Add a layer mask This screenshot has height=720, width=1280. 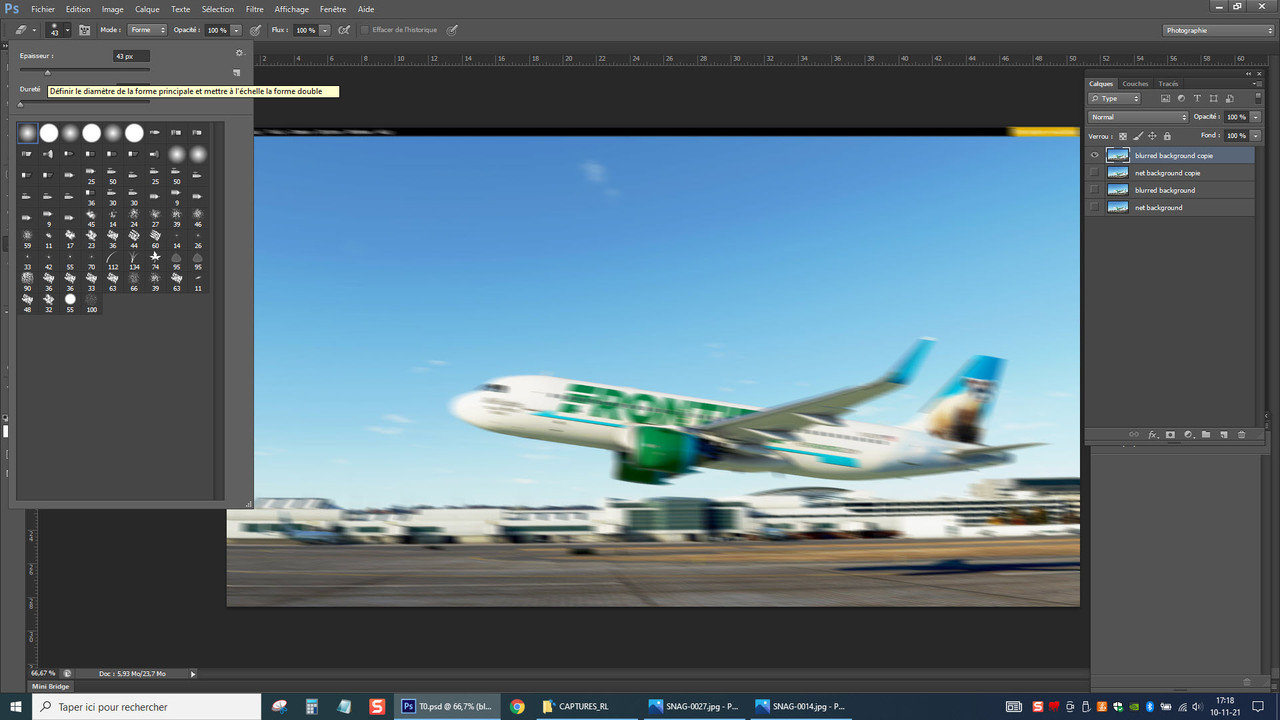[x=1170, y=435]
